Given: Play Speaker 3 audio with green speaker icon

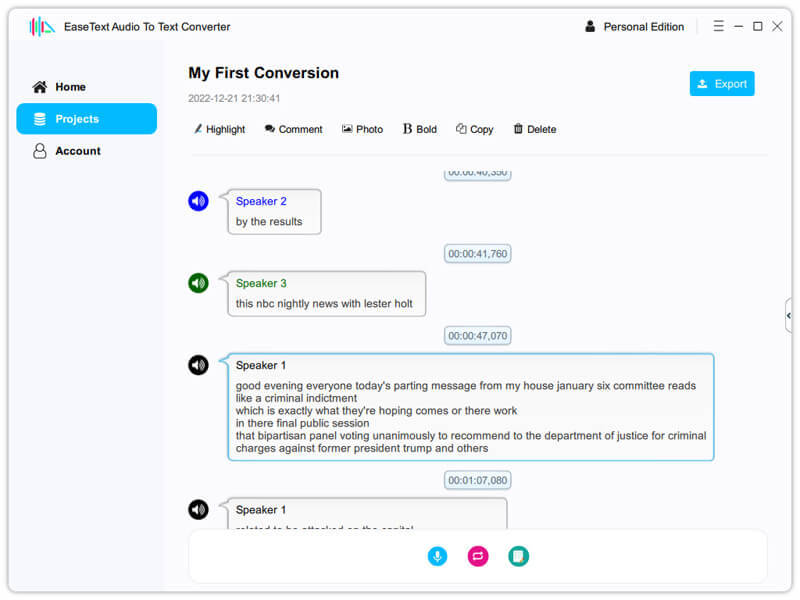Looking at the screenshot, I should point(198,283).
